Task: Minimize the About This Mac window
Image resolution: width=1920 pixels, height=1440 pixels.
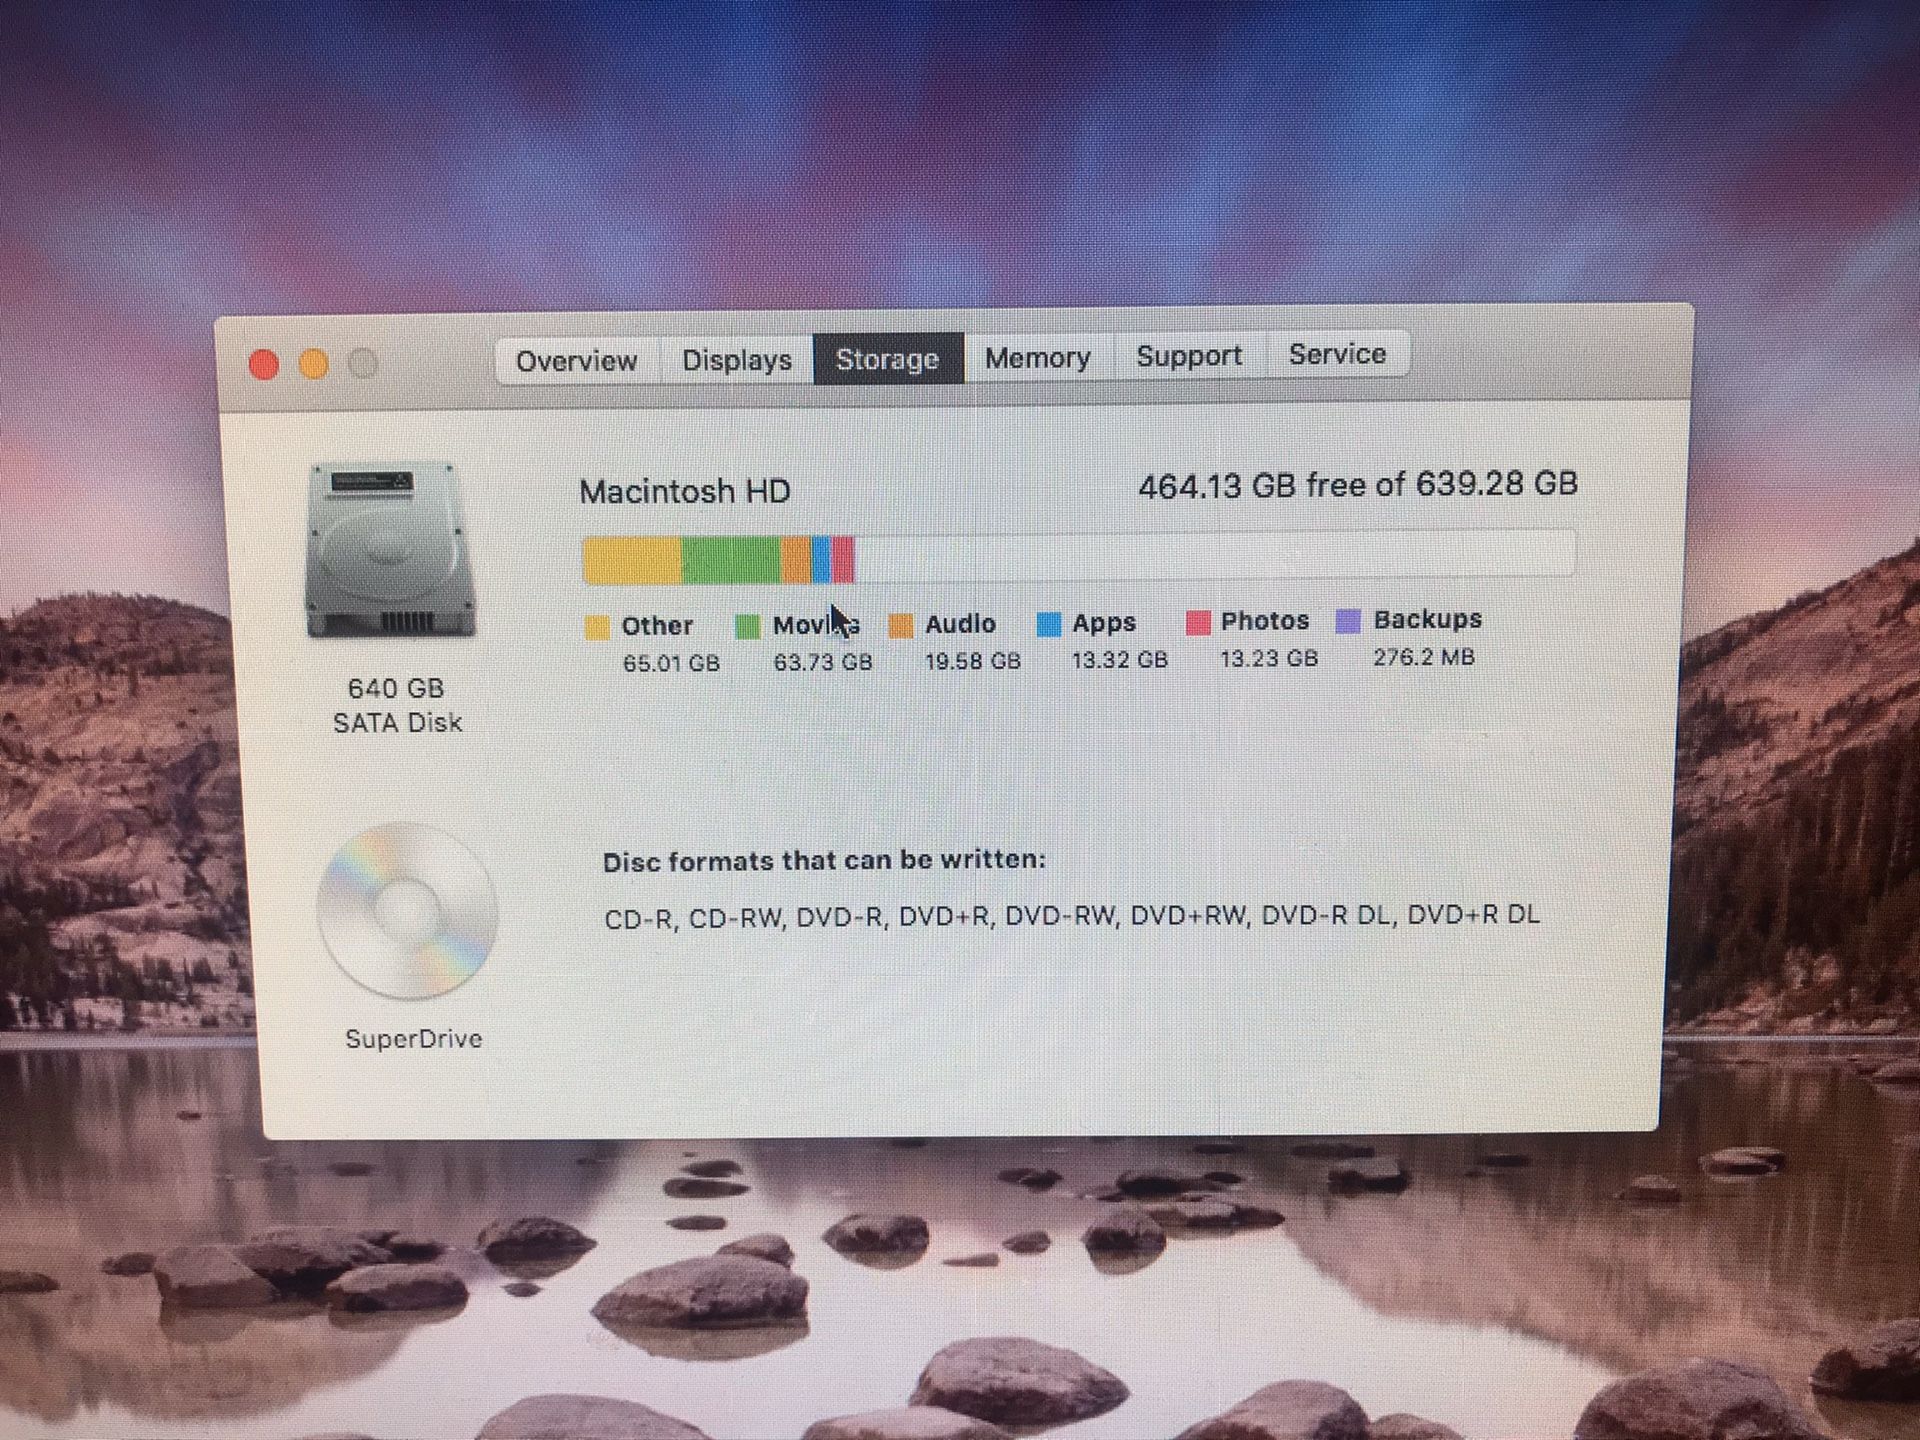Action: (x=313, y=365)
